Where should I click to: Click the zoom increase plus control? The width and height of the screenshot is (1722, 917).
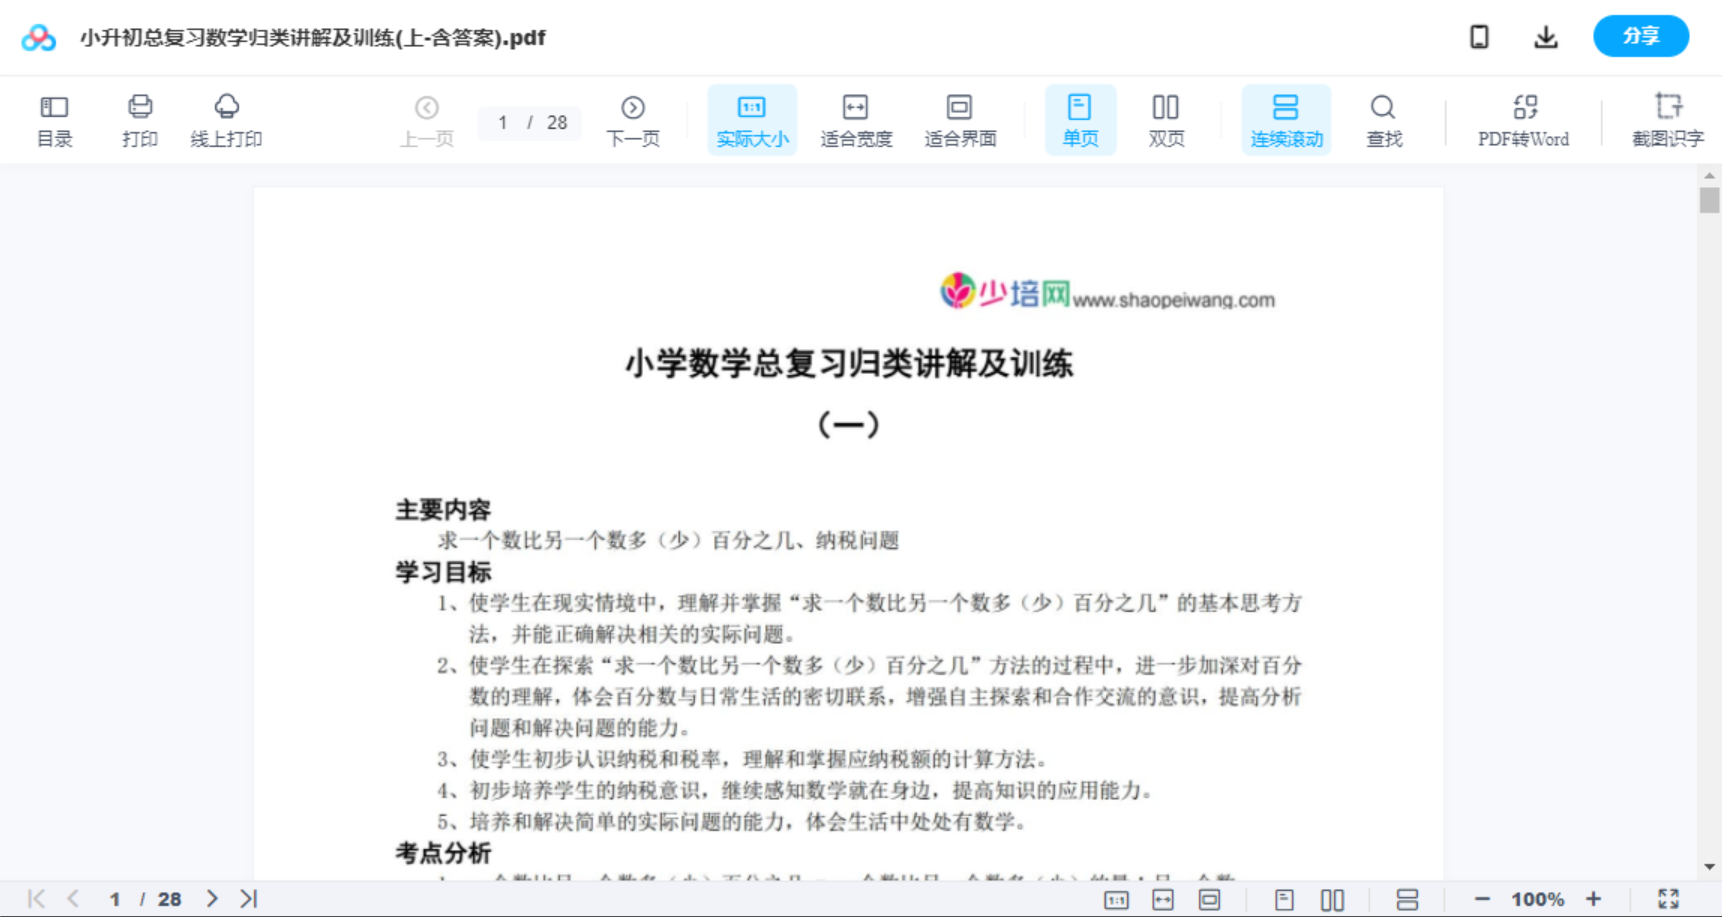1594,898
